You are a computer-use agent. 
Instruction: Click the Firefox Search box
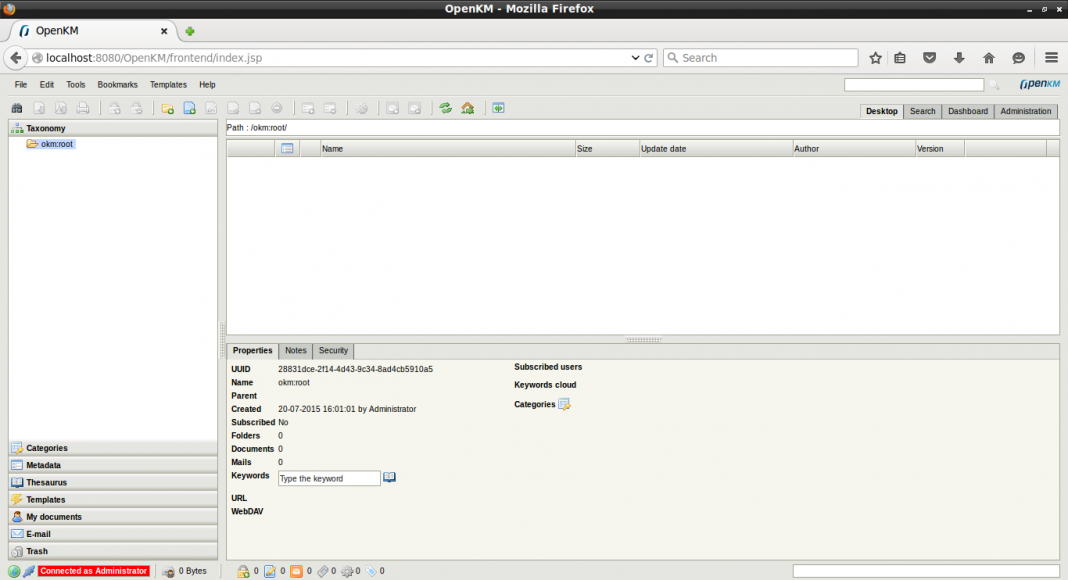[x=761, y=58]
